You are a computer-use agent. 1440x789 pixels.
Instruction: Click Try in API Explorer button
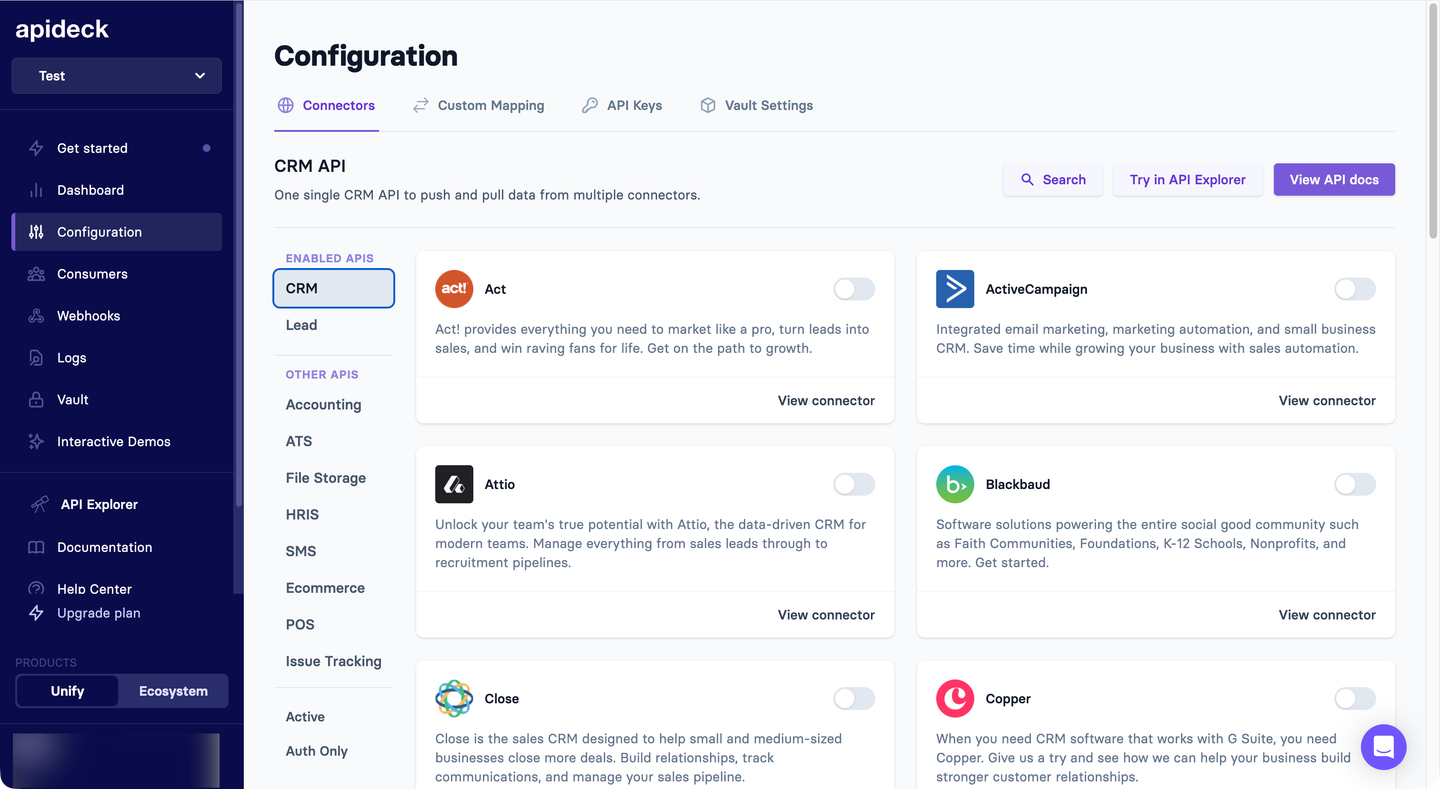[x=1188, y=180]
